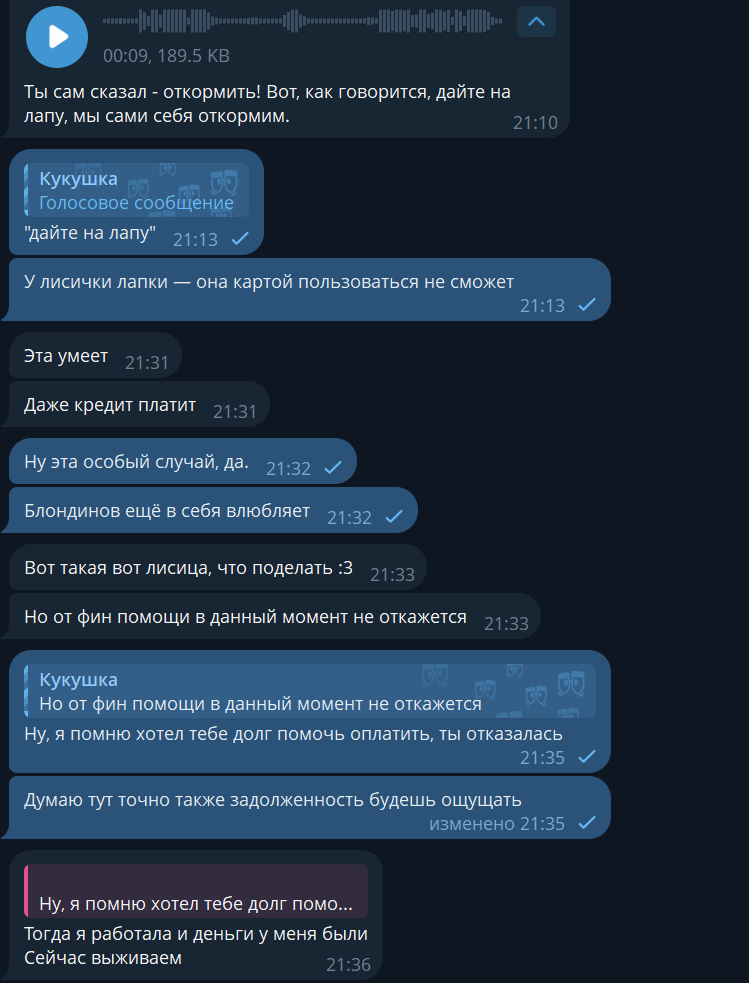Click the checkmark on "Блондинов ещё в себя влюбляет"

[x=394, y=517]
